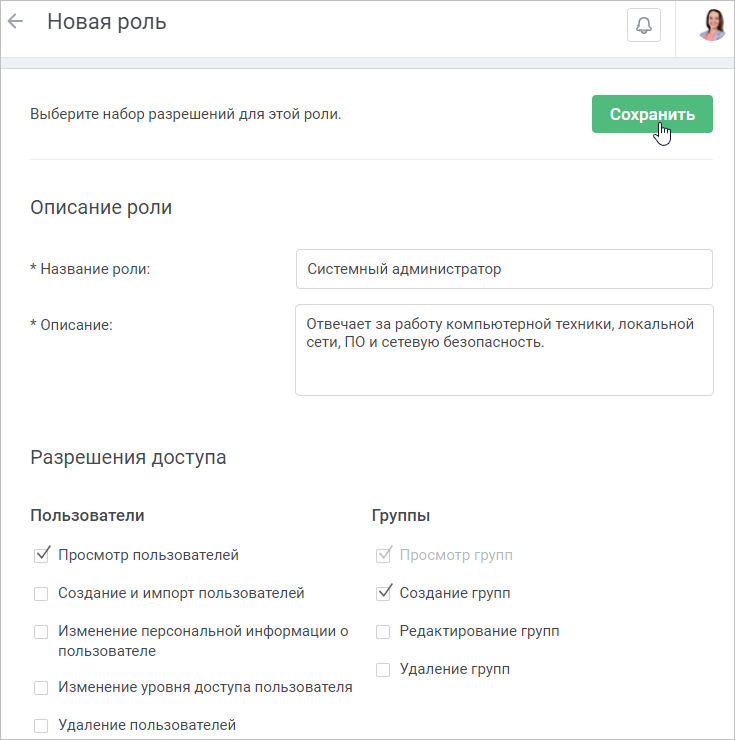Save the new role with Сохранить
The image size is (735, 740).
click(x=652, y=114)
